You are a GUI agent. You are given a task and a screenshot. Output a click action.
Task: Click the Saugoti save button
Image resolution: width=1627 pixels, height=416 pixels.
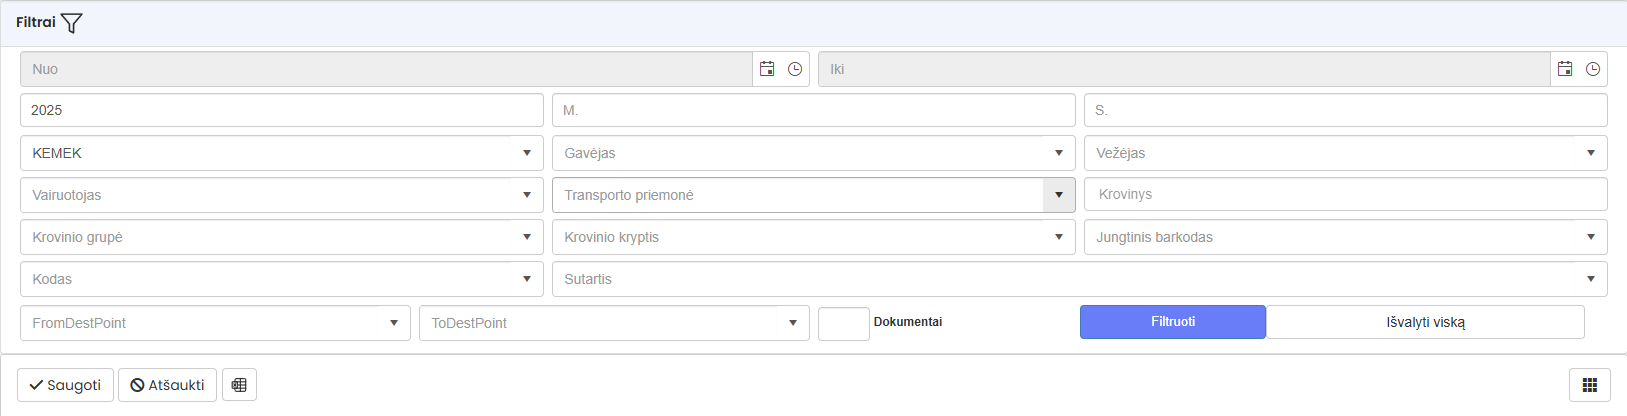[x=65, y=385]
